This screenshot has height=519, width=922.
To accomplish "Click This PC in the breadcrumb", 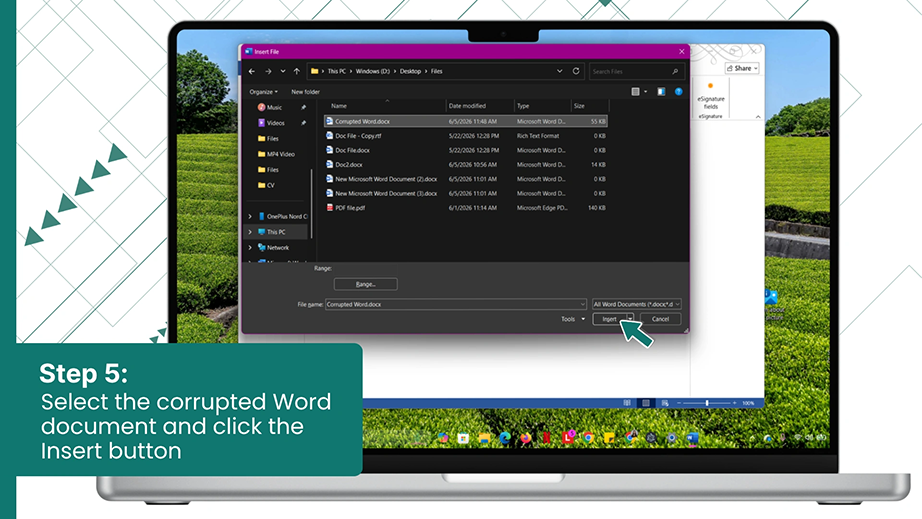I will [x=337, y=71].
